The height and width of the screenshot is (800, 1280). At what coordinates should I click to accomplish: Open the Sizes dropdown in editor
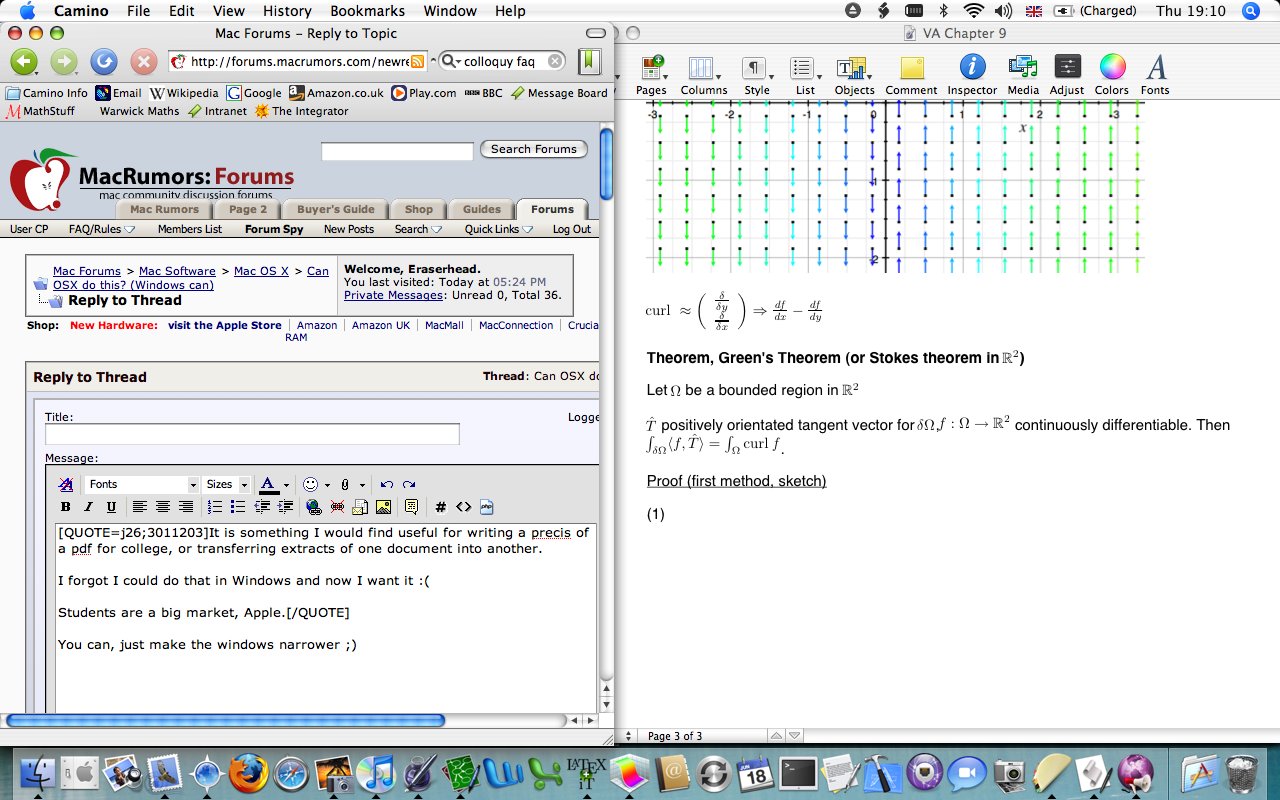click(226, 484)
